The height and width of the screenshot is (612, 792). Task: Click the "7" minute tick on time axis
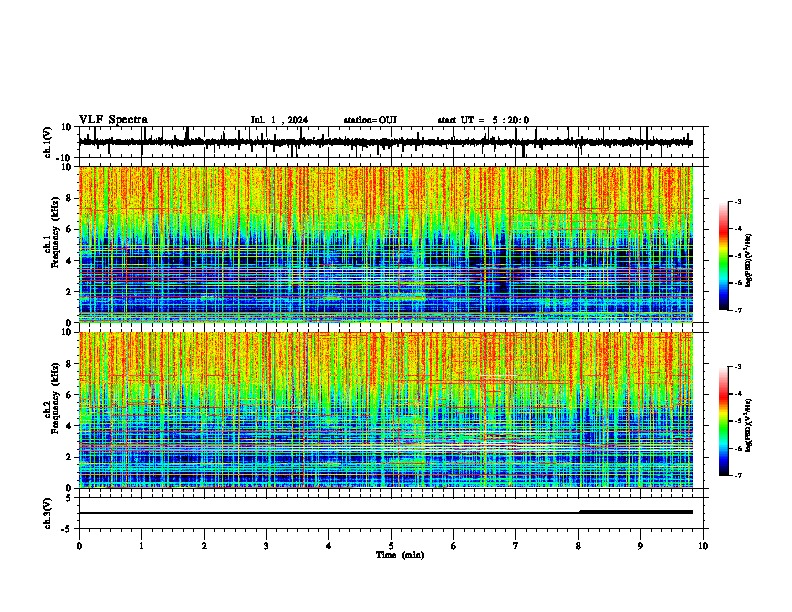pos(516,546)
